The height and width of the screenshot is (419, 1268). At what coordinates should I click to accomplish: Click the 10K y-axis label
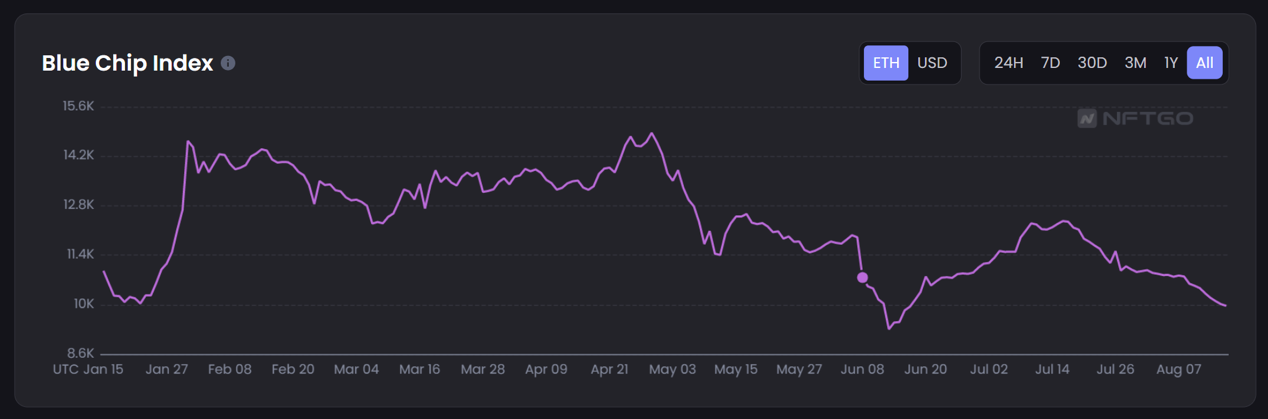point(82,304)
